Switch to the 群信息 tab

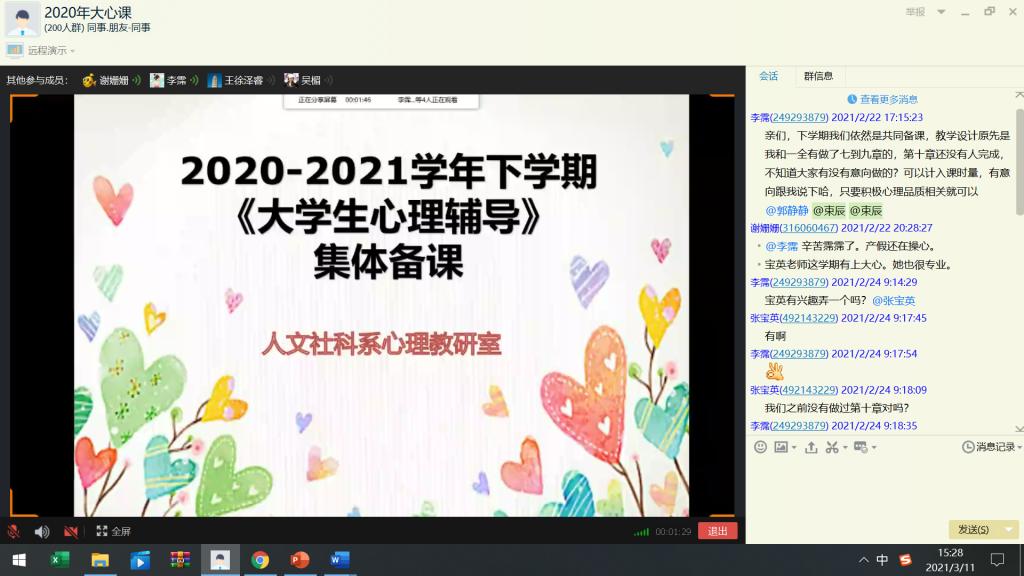pyautogui.click(x=818, y=76)
